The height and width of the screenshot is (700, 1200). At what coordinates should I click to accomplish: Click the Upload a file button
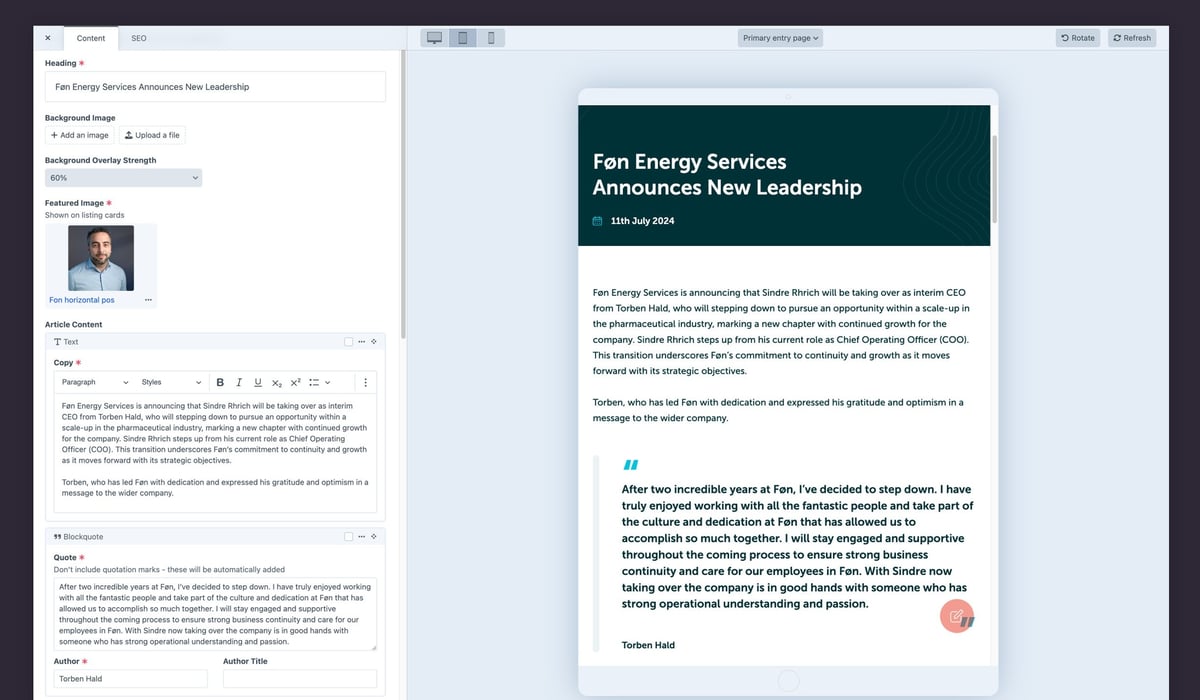(x=152, y=135)
